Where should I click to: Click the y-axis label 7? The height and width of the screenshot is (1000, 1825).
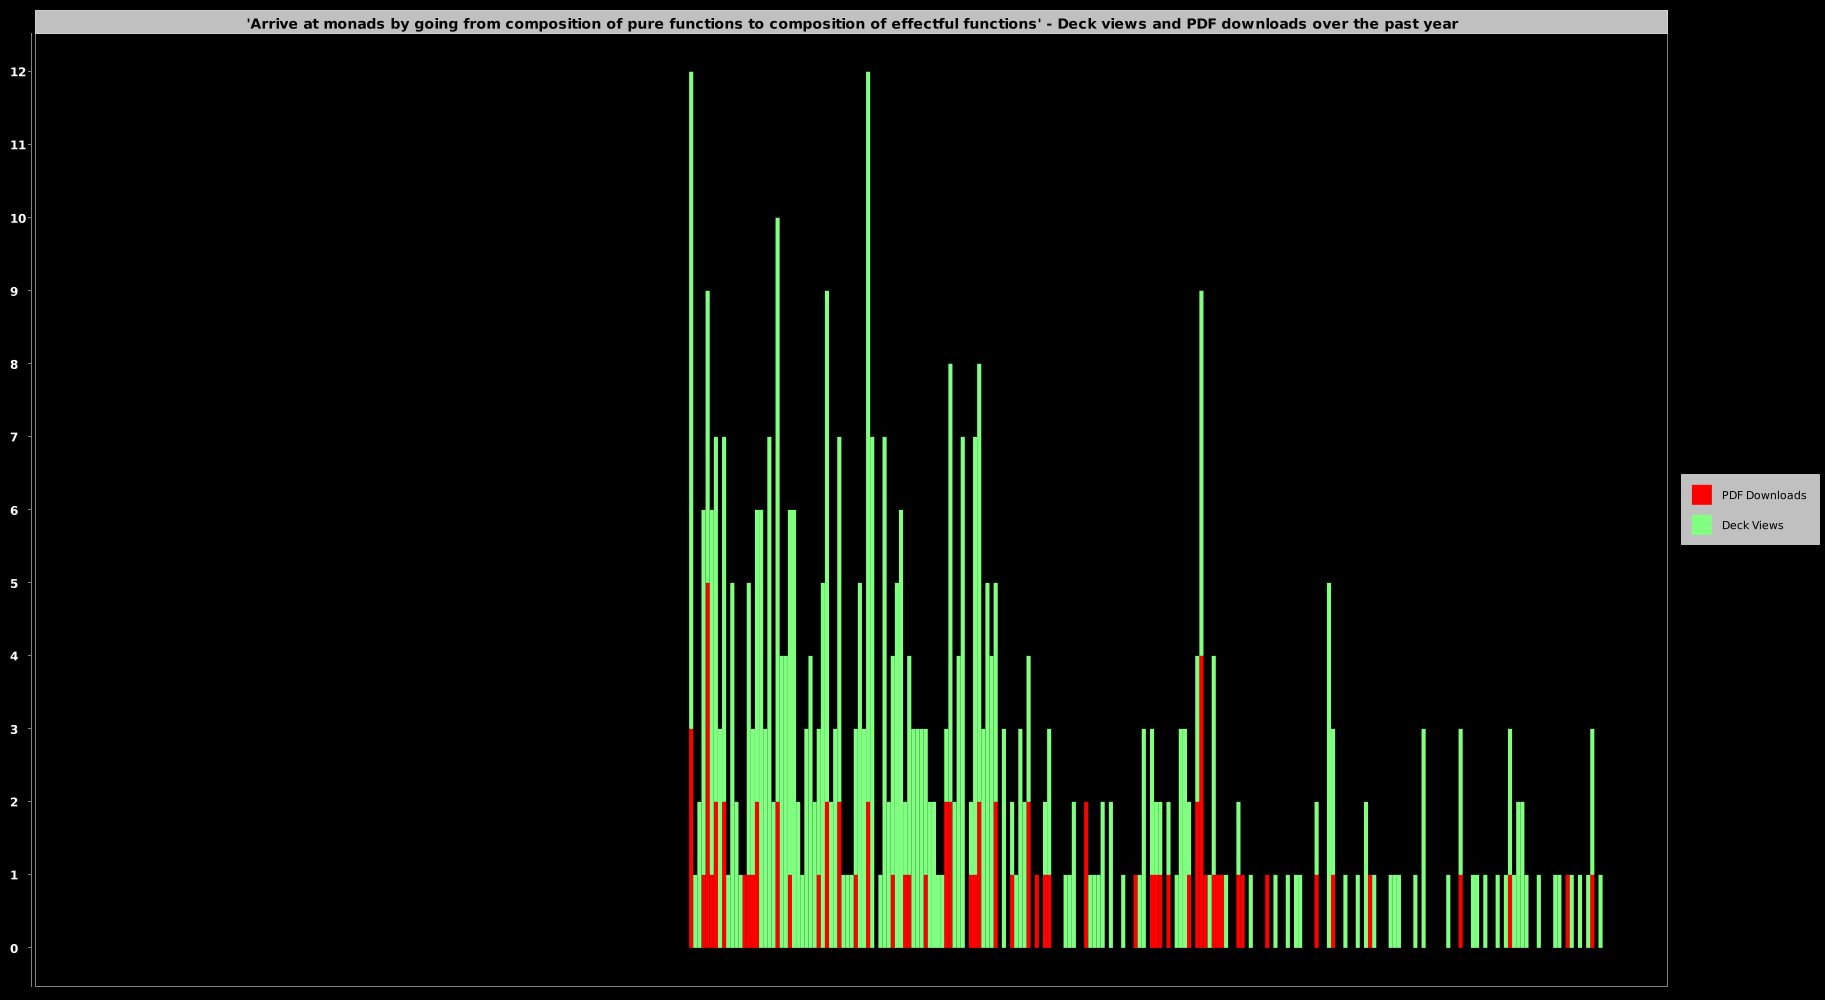point(14,437)
